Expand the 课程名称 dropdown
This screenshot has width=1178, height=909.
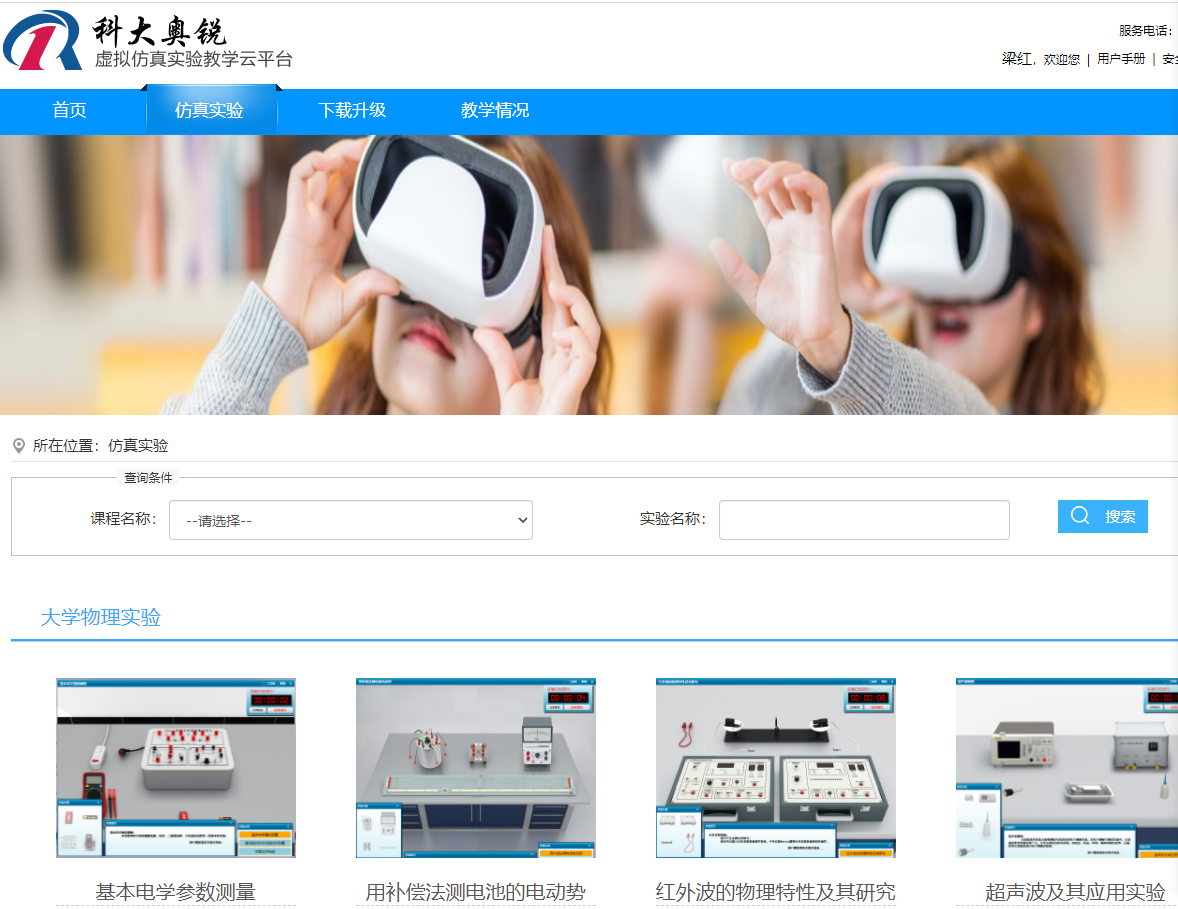point(350,520)
